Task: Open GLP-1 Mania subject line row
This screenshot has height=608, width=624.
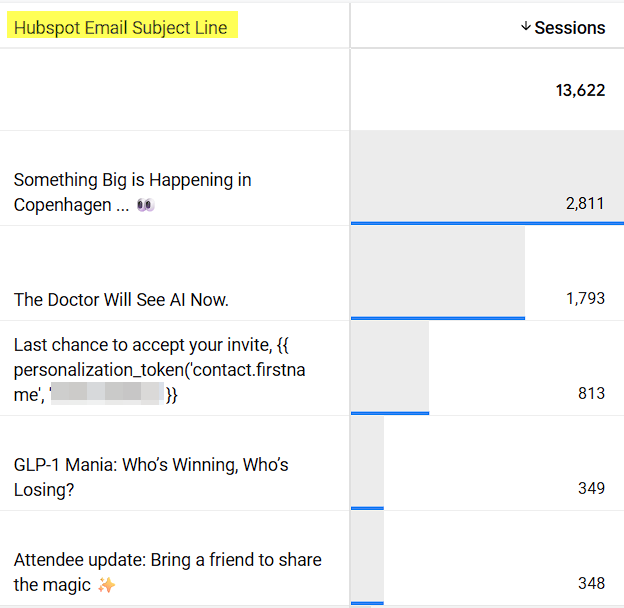Action: tap(312, 463)
